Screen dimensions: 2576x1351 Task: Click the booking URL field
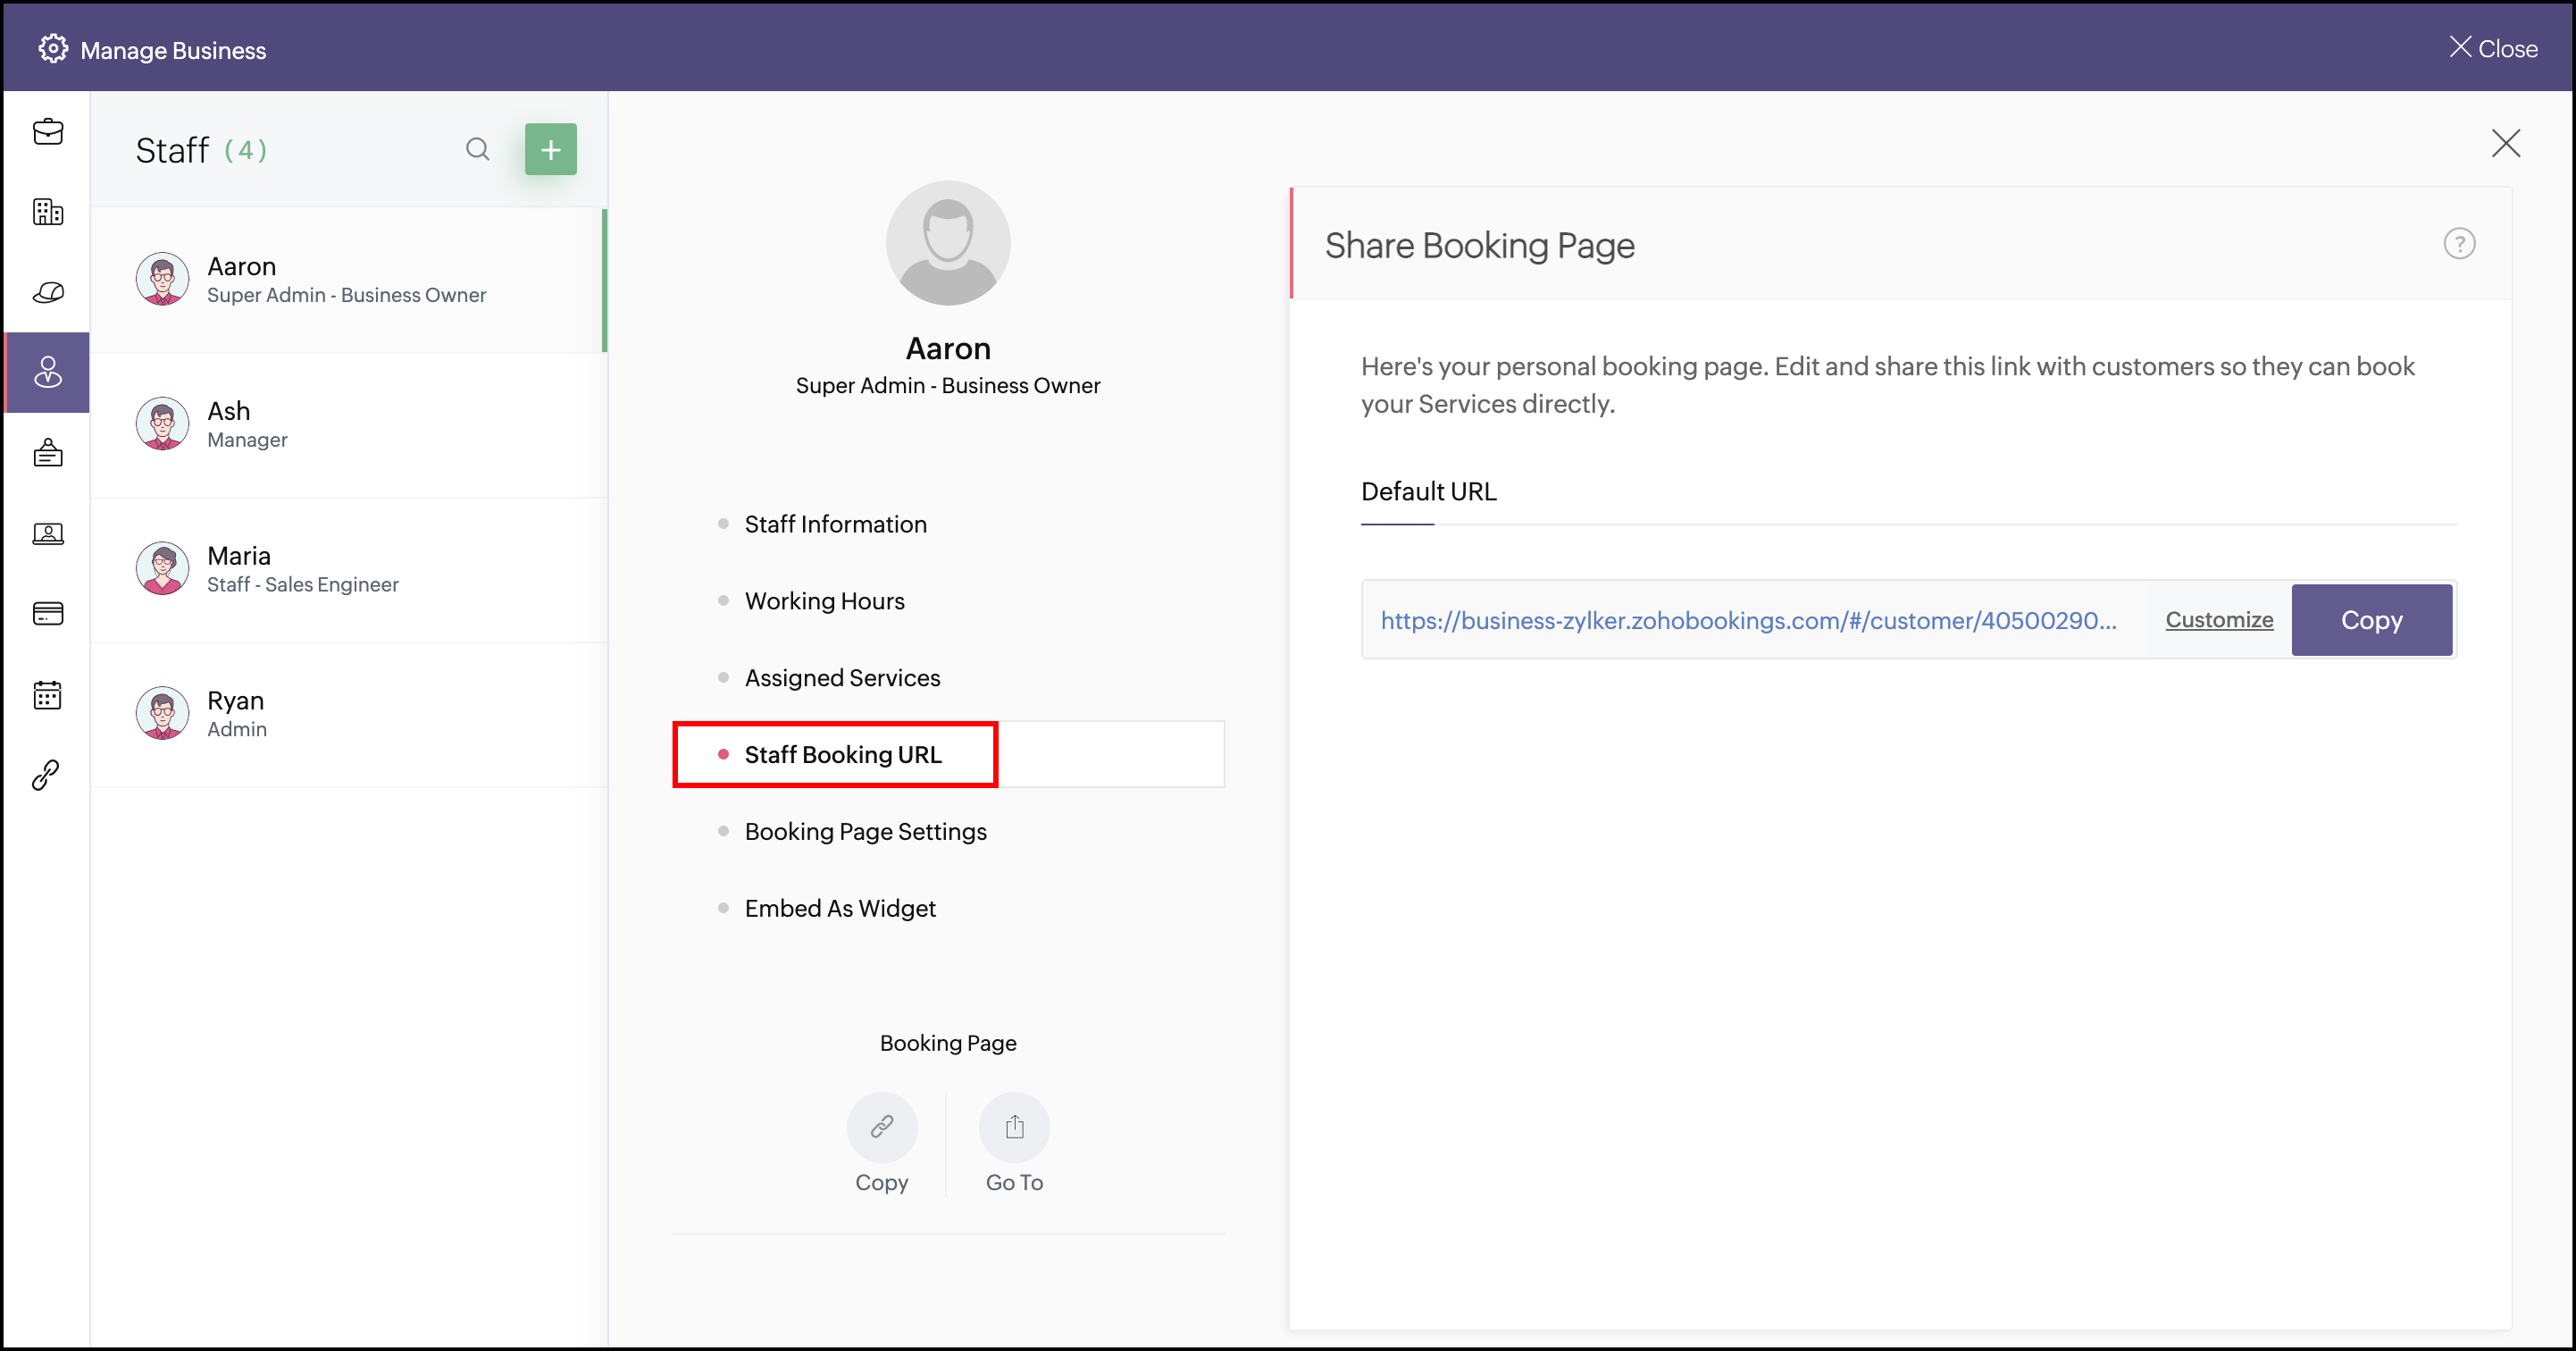1748,620
